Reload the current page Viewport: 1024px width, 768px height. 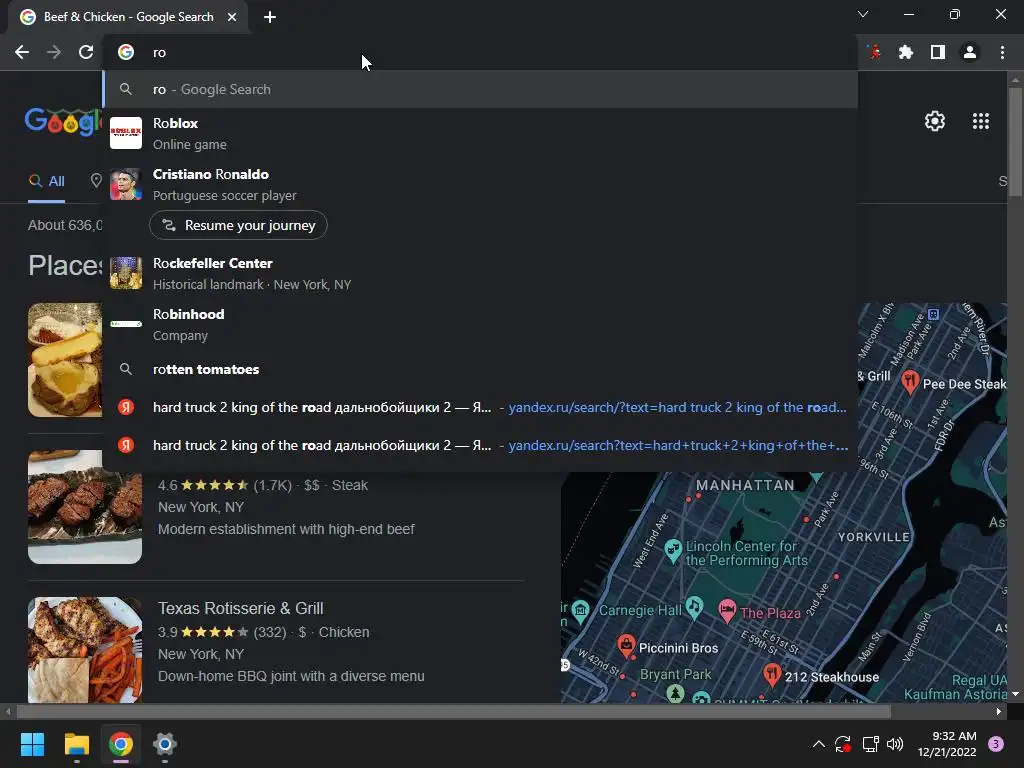[86, 52]
